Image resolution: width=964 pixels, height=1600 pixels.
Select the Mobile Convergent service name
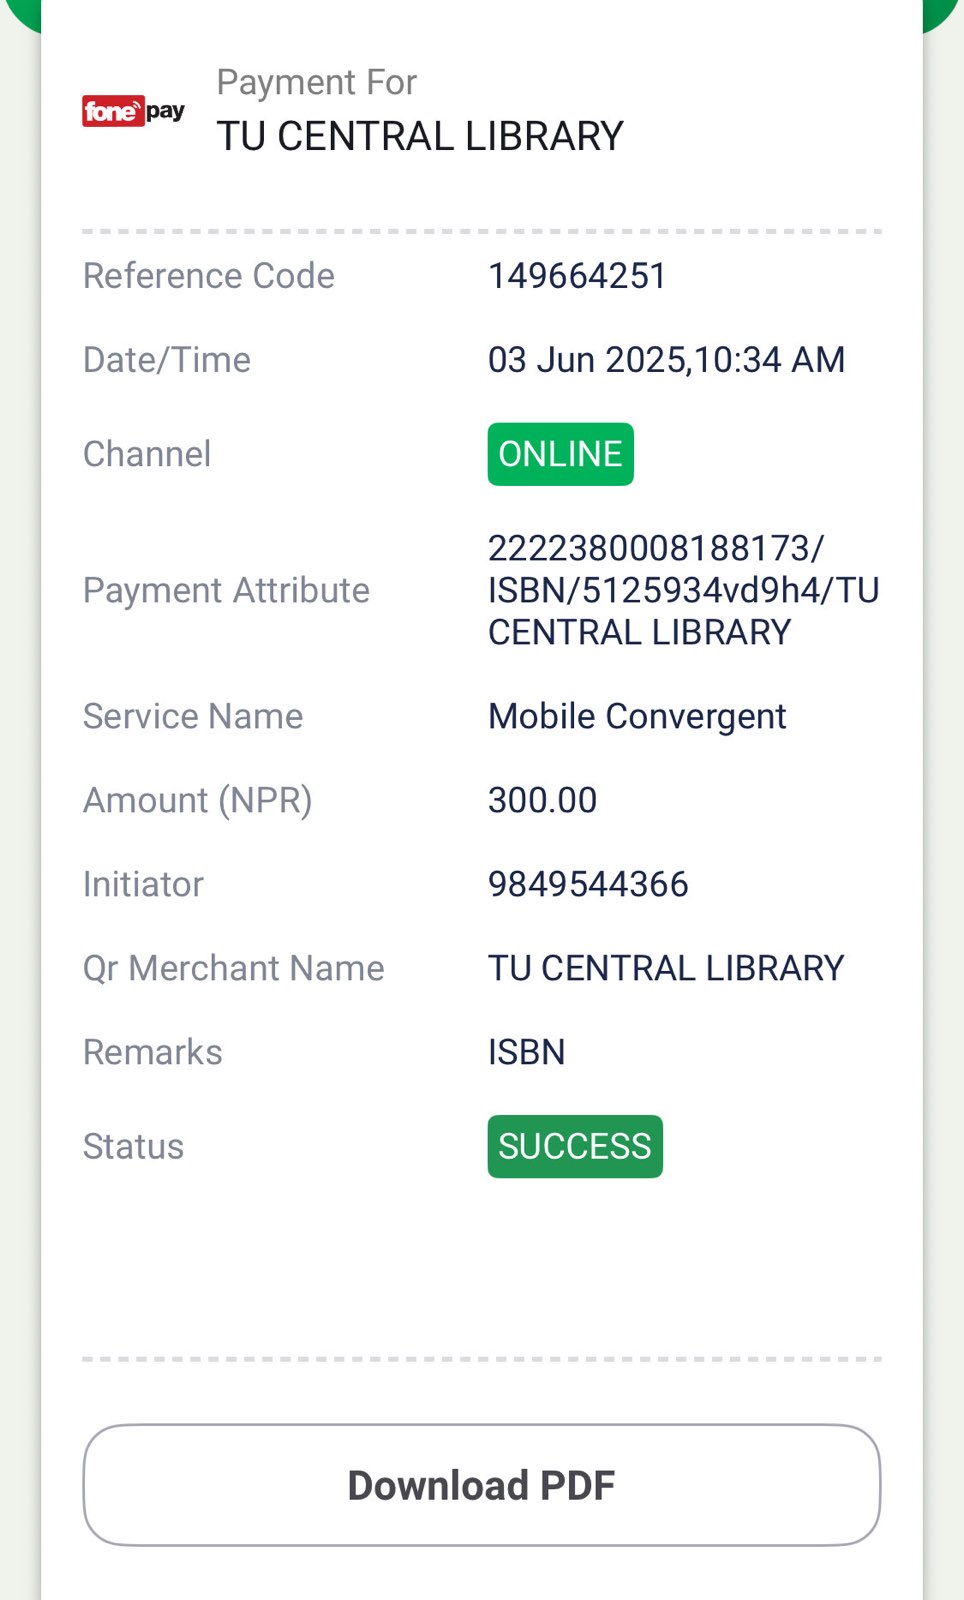(637, 716)
